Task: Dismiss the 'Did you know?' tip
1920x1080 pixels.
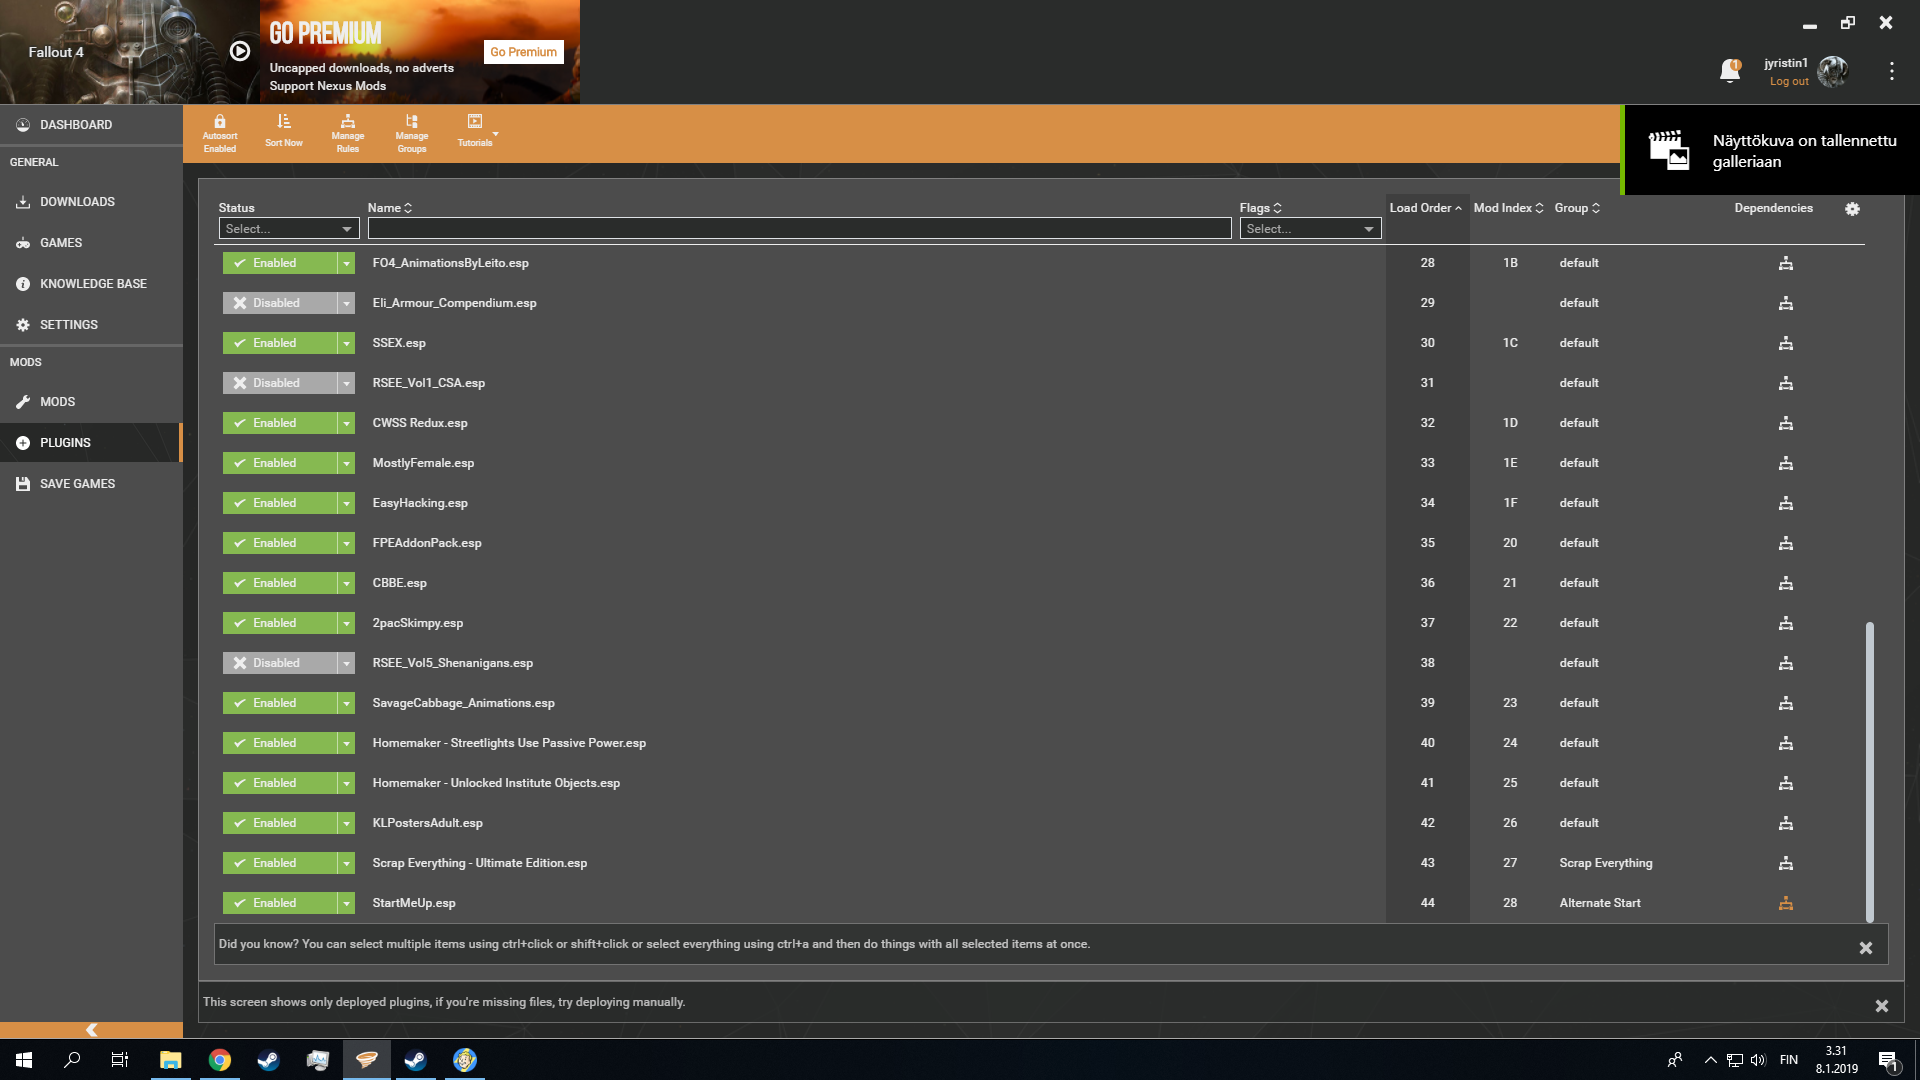Action: coord(1865,948)
